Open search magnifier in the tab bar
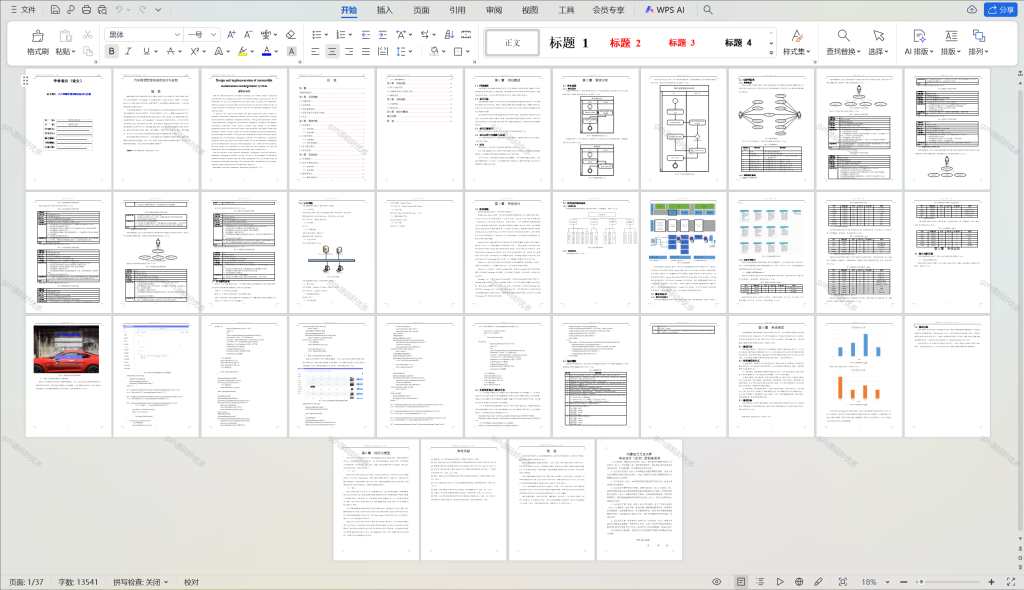The width and height of the screenshot is (1024, 590). click(x=708, y=10)
